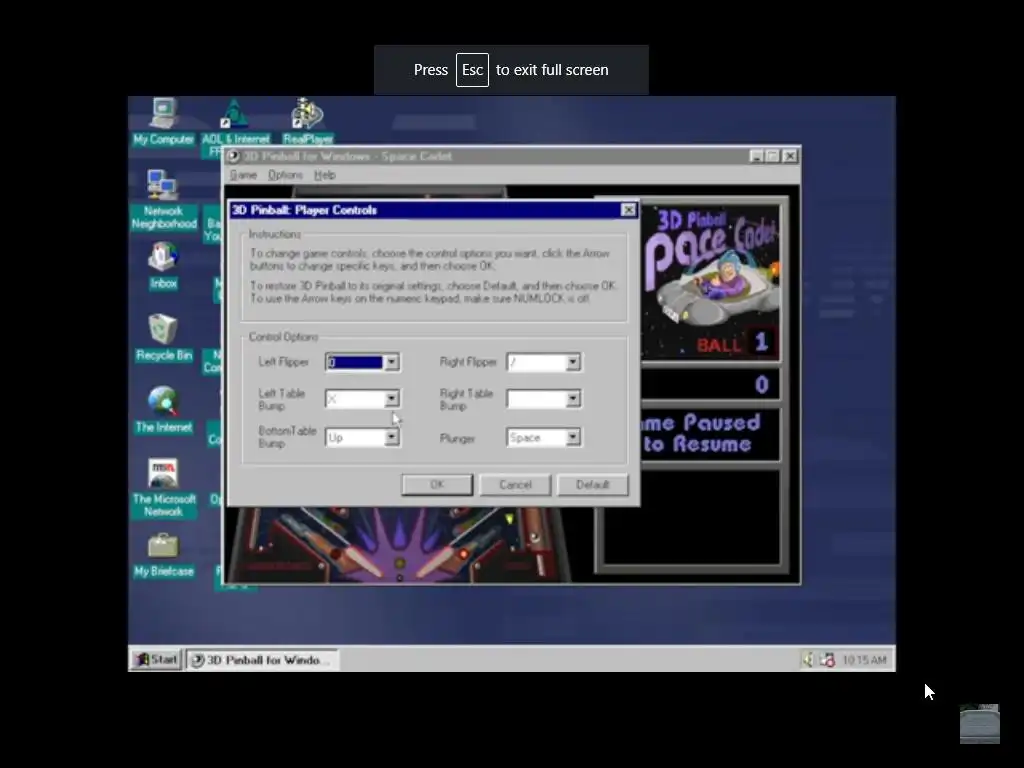Open the My Computer desktop icon

[163, 121]
